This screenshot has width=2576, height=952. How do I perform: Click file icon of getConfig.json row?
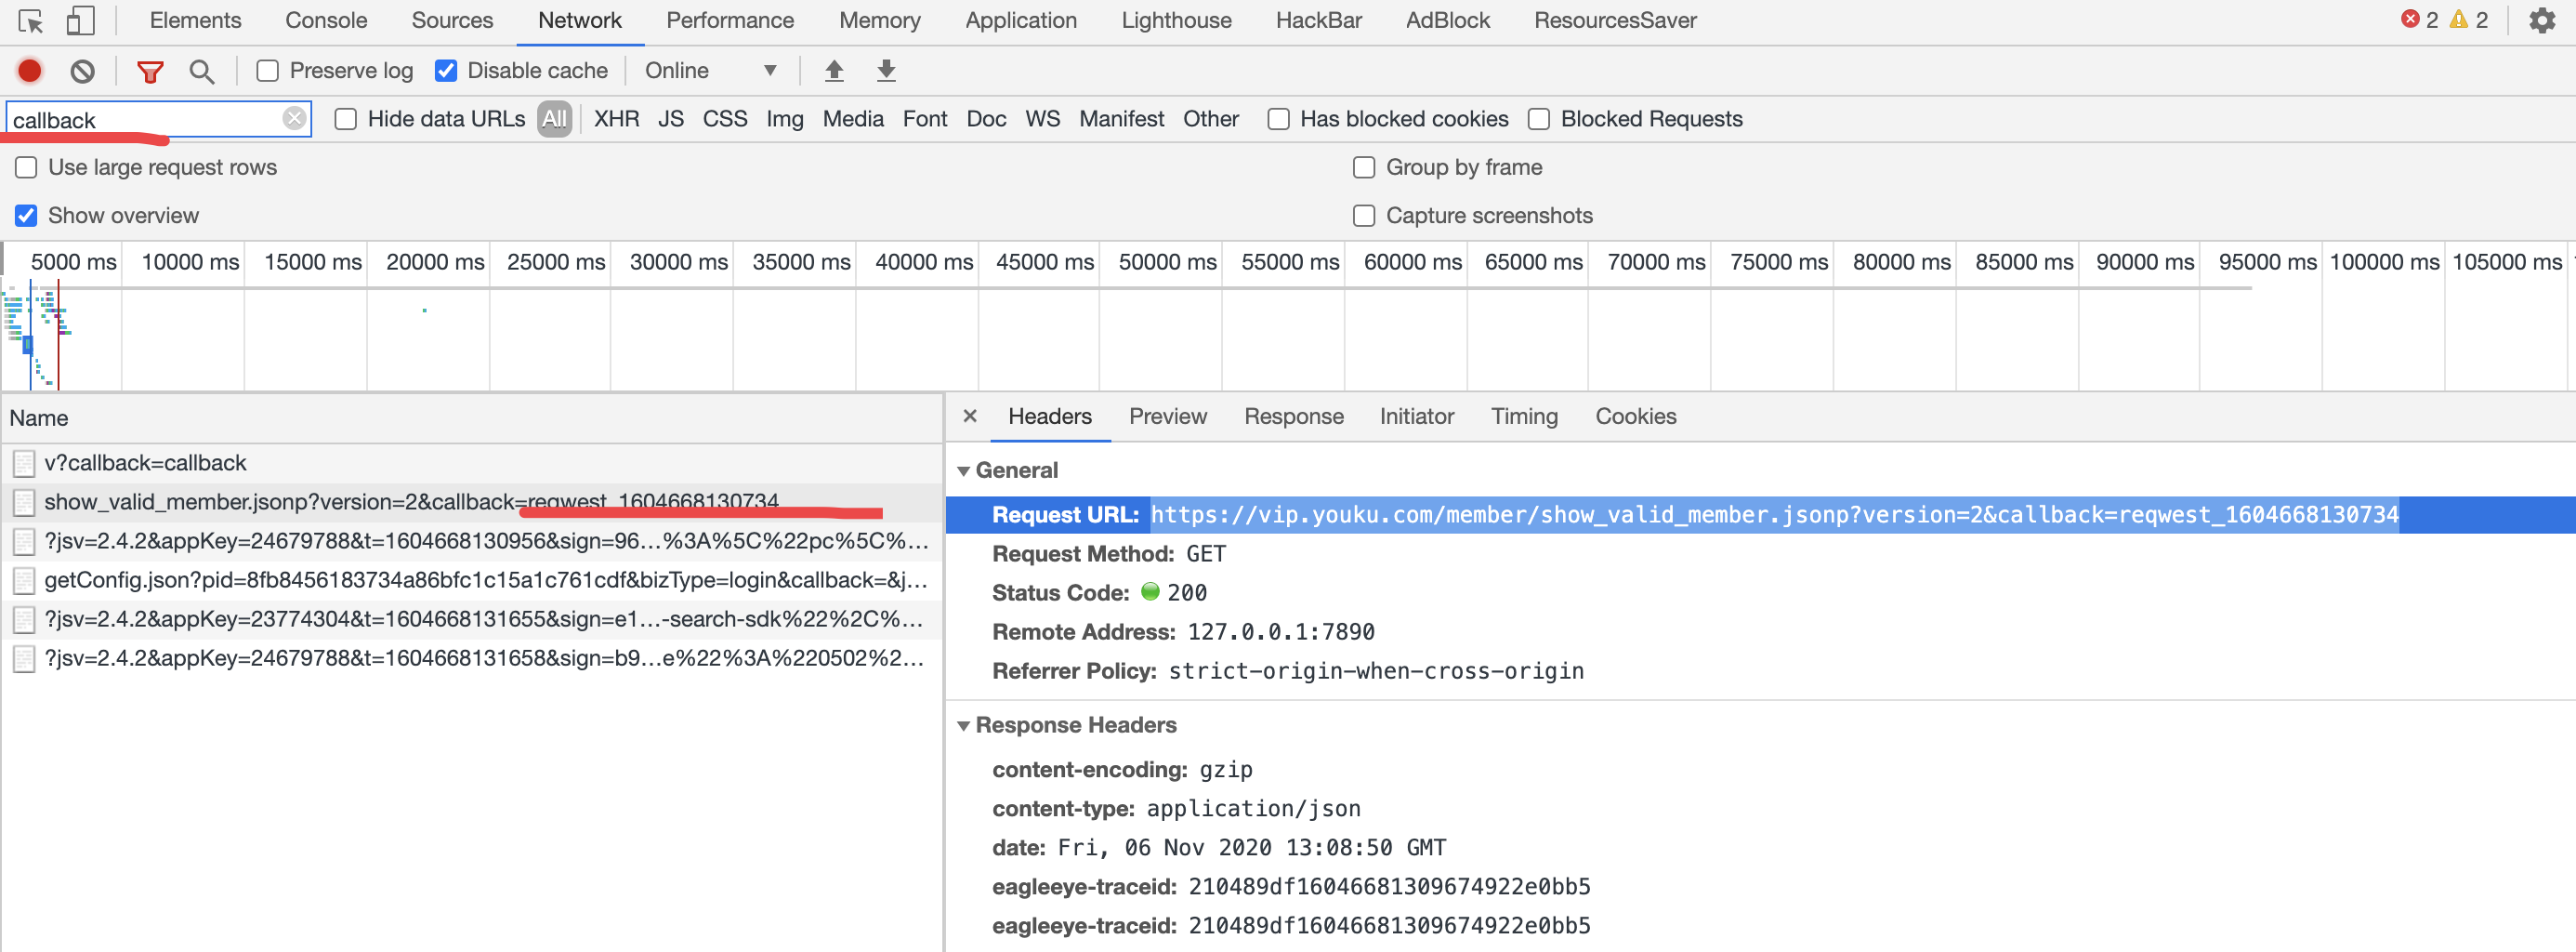pyautogui.click(x=24, y=580)
